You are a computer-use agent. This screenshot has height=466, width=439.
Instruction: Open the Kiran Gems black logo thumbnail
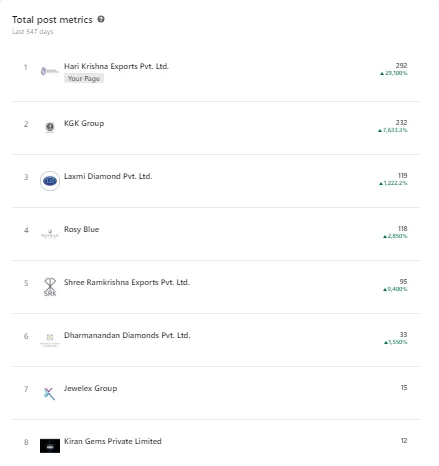tap(50, 446)
